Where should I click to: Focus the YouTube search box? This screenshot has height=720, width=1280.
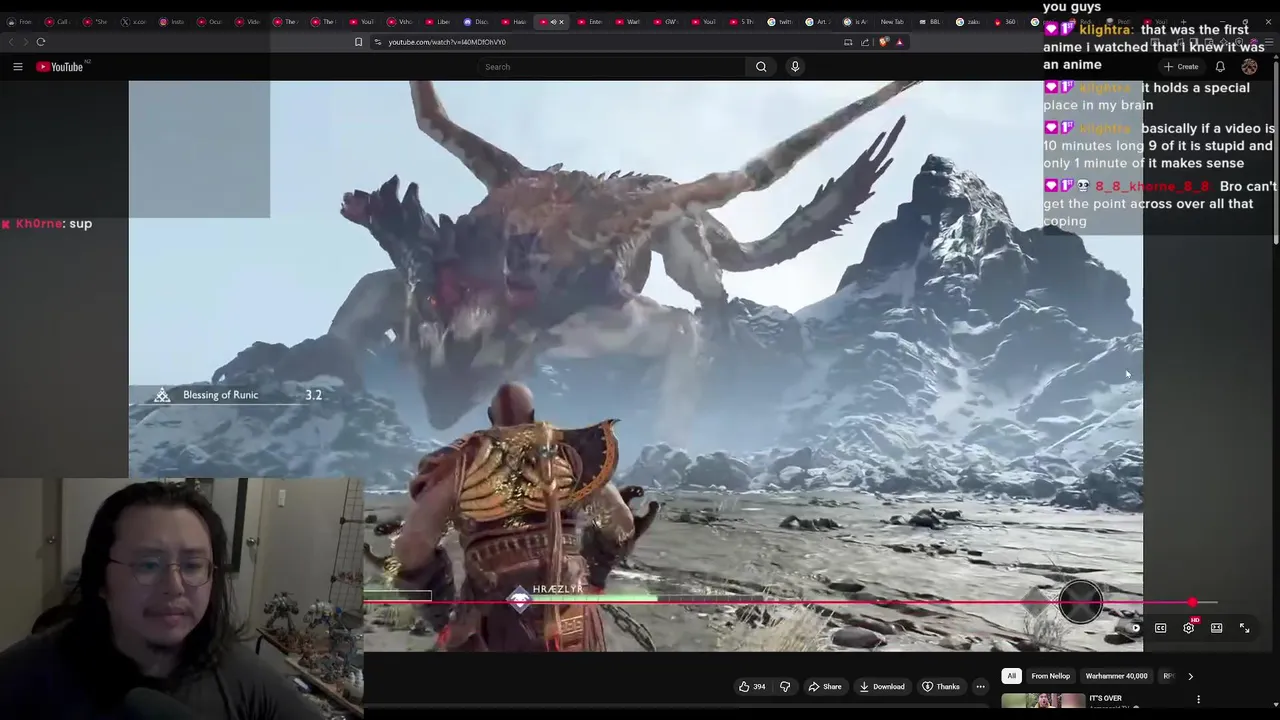610,67
